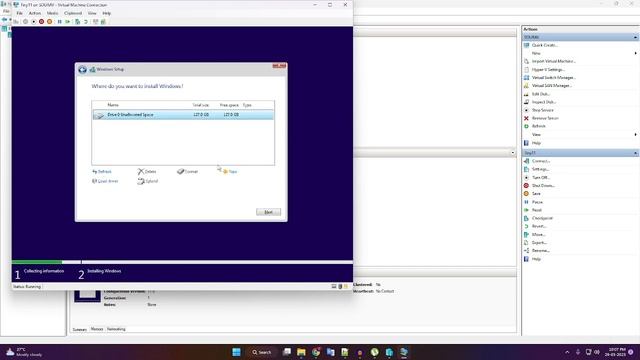Open the View menu in VM Connection
The width and height of the screenshot is (640, 360).
tap(92, 13)
